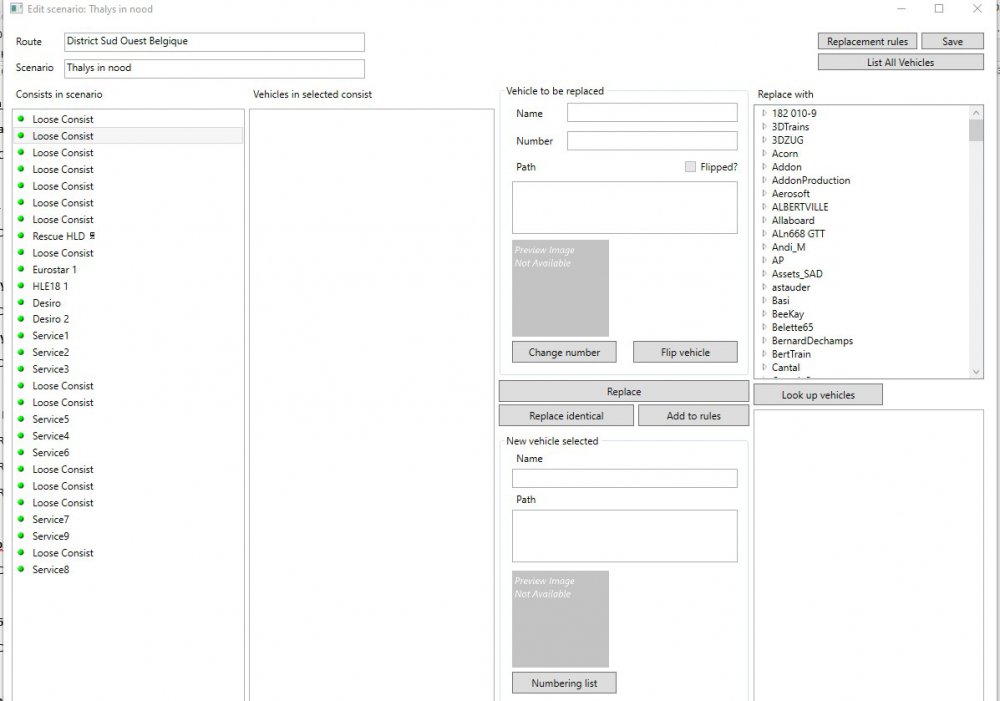Screen dimensions: 1000x701
Task: Click the Preview Image Not Available placeholder
Action: [x=561, y=288]
